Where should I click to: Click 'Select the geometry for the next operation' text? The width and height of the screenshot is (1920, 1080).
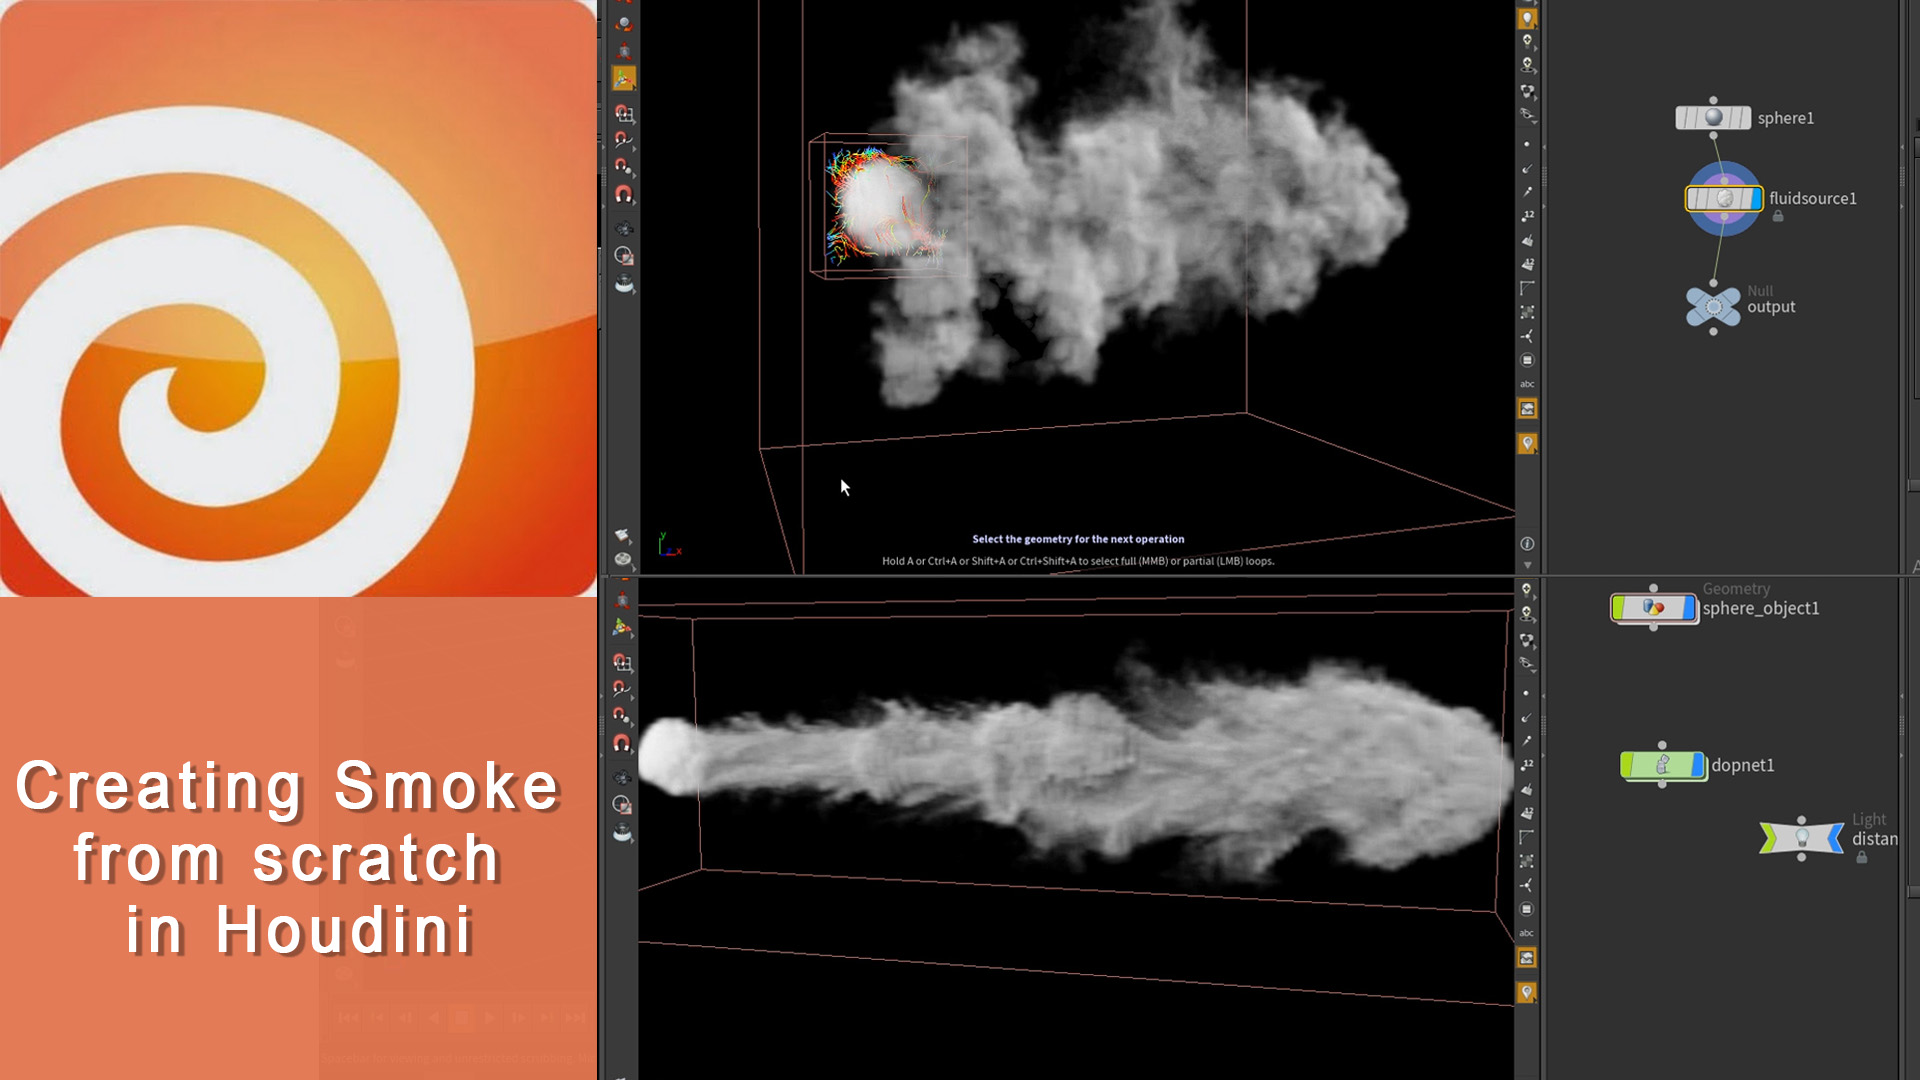coord(1078,539)
